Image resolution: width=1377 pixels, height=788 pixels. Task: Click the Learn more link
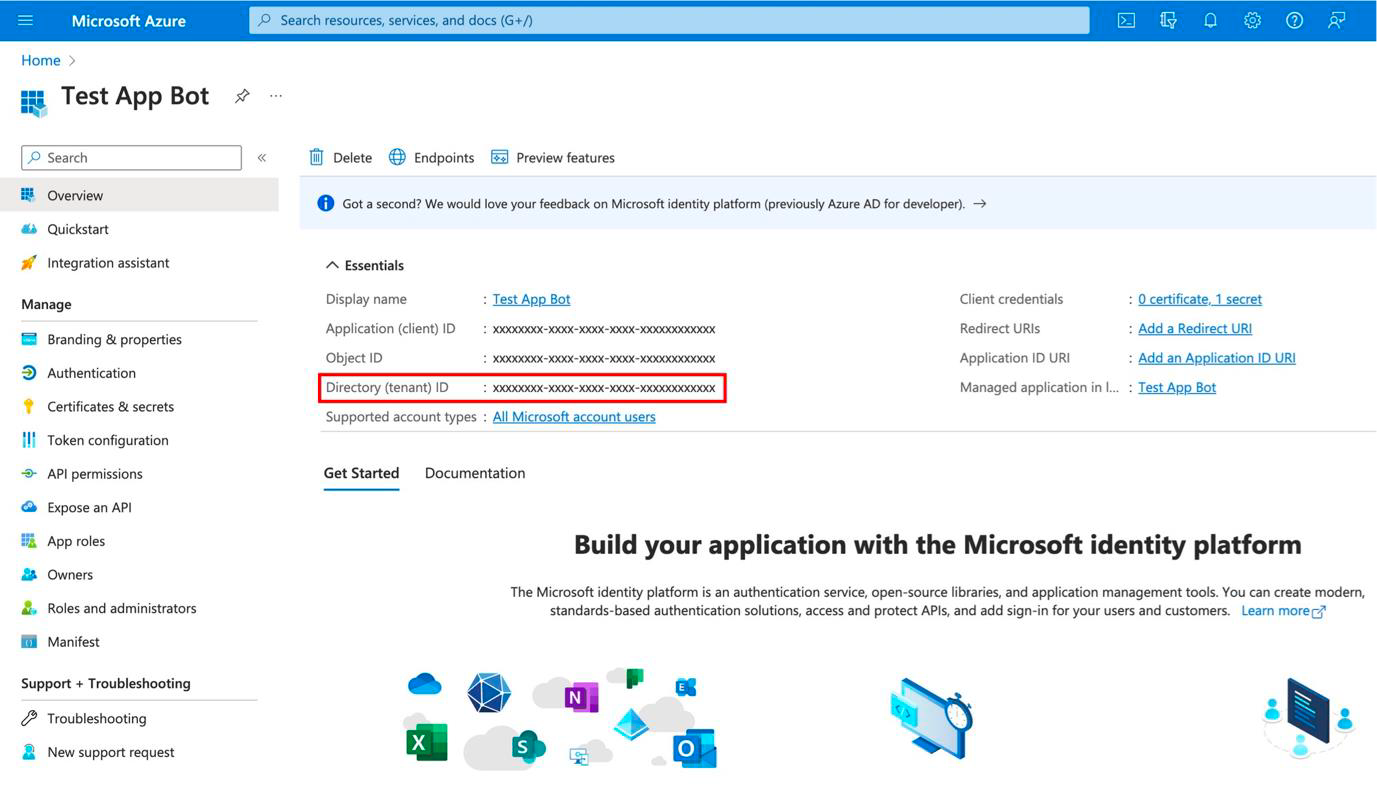[1283, 611]
